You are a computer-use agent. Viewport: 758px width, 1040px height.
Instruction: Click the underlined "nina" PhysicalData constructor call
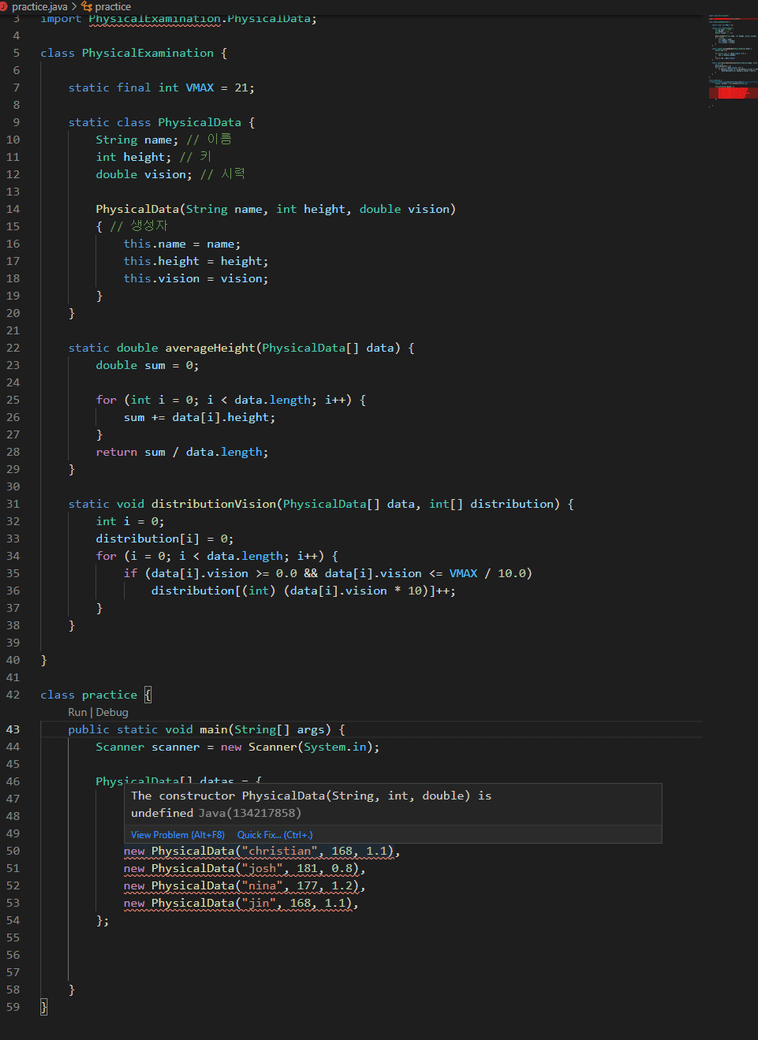tap(244, 886)
